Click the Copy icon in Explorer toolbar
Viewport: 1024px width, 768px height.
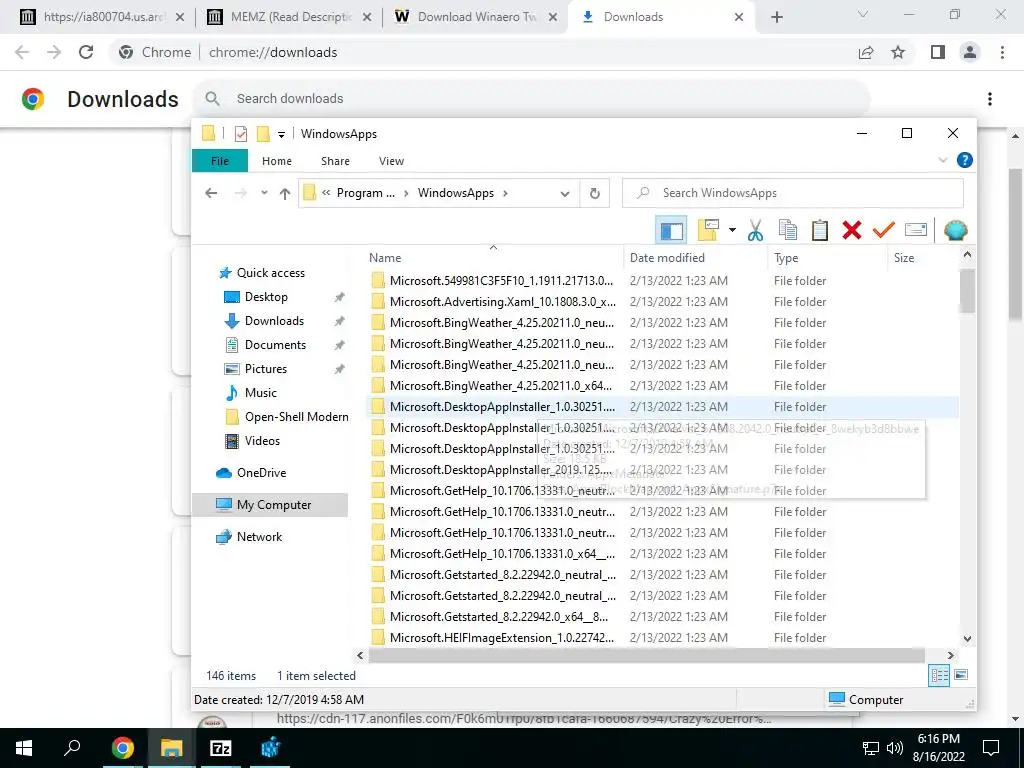point(788,230)
